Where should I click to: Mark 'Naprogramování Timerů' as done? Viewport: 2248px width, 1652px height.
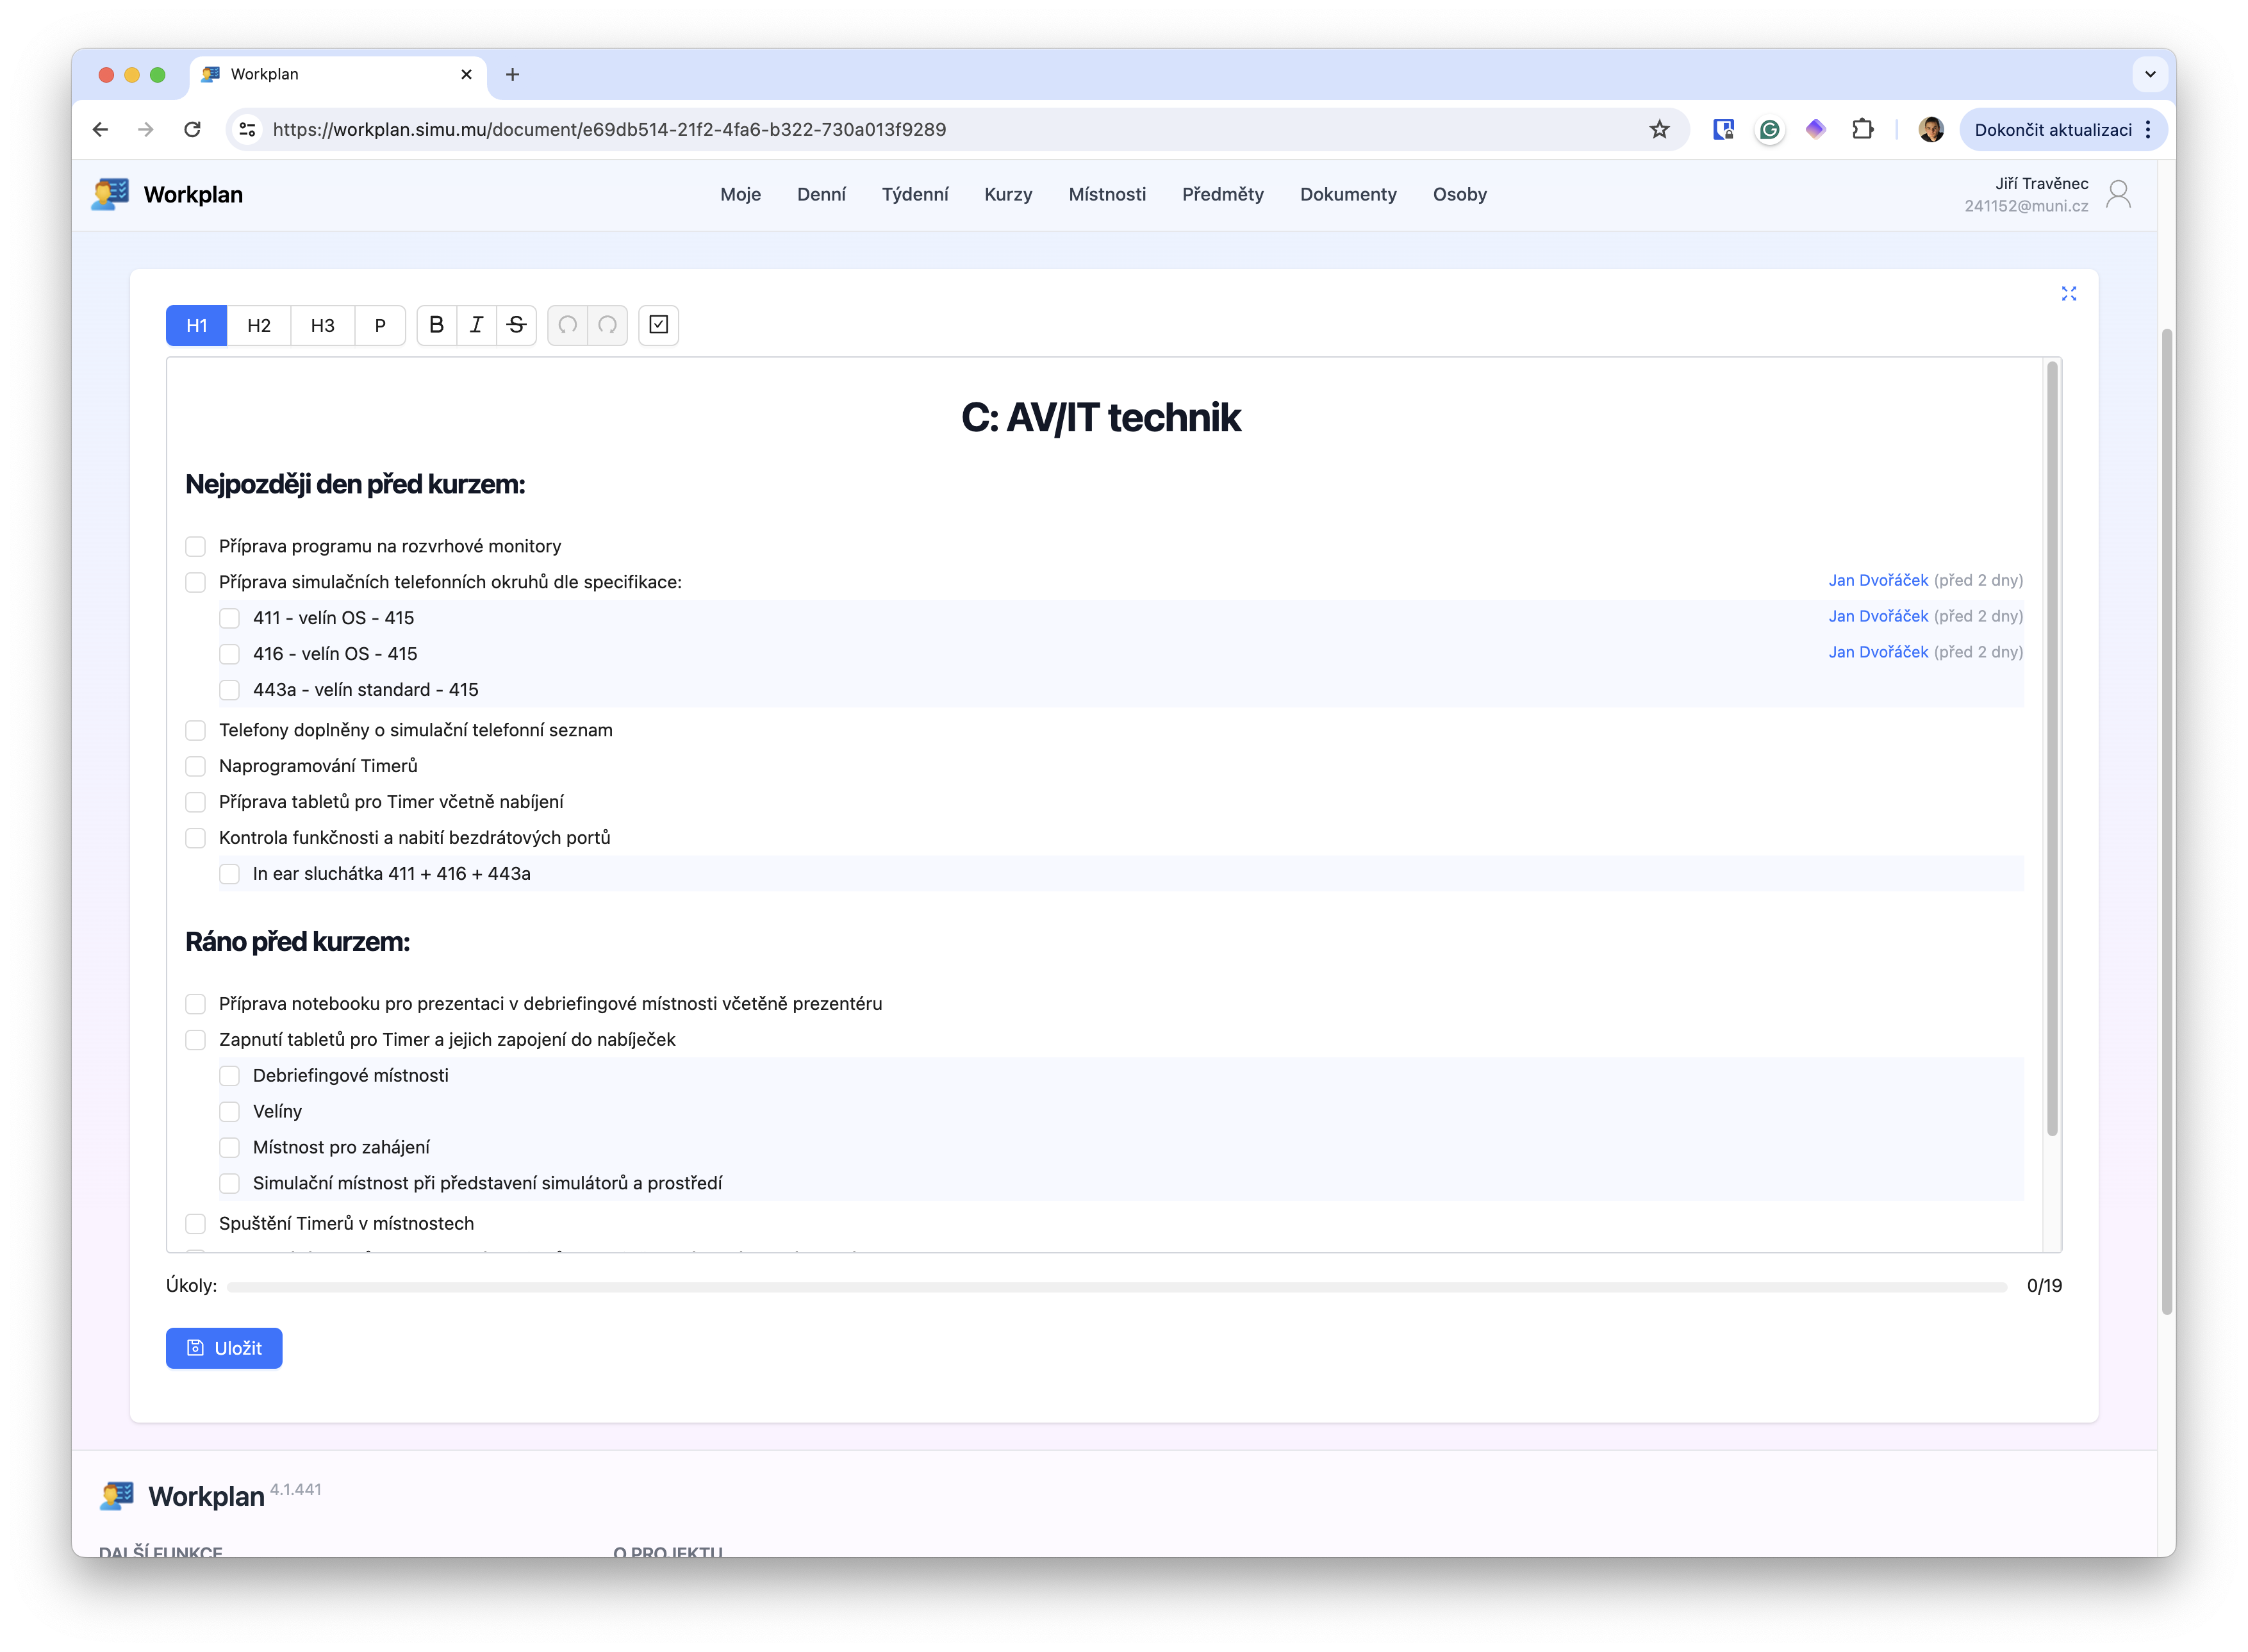tap(195, 766)
